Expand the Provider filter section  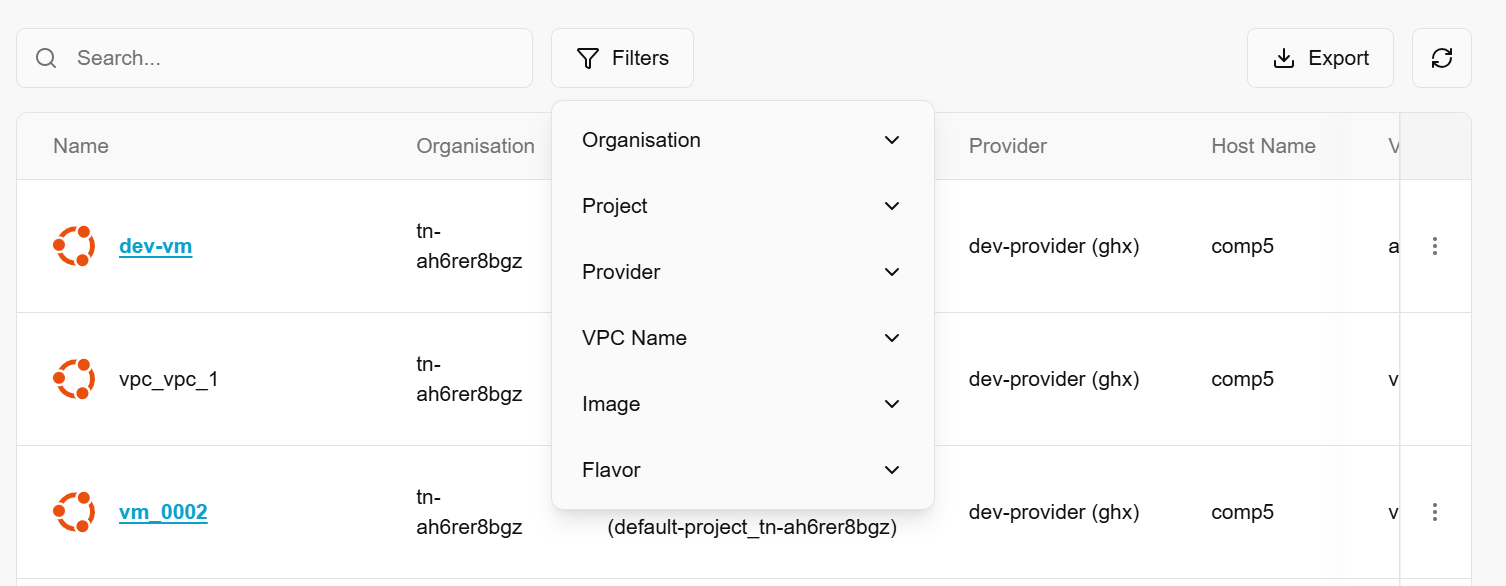742,272
